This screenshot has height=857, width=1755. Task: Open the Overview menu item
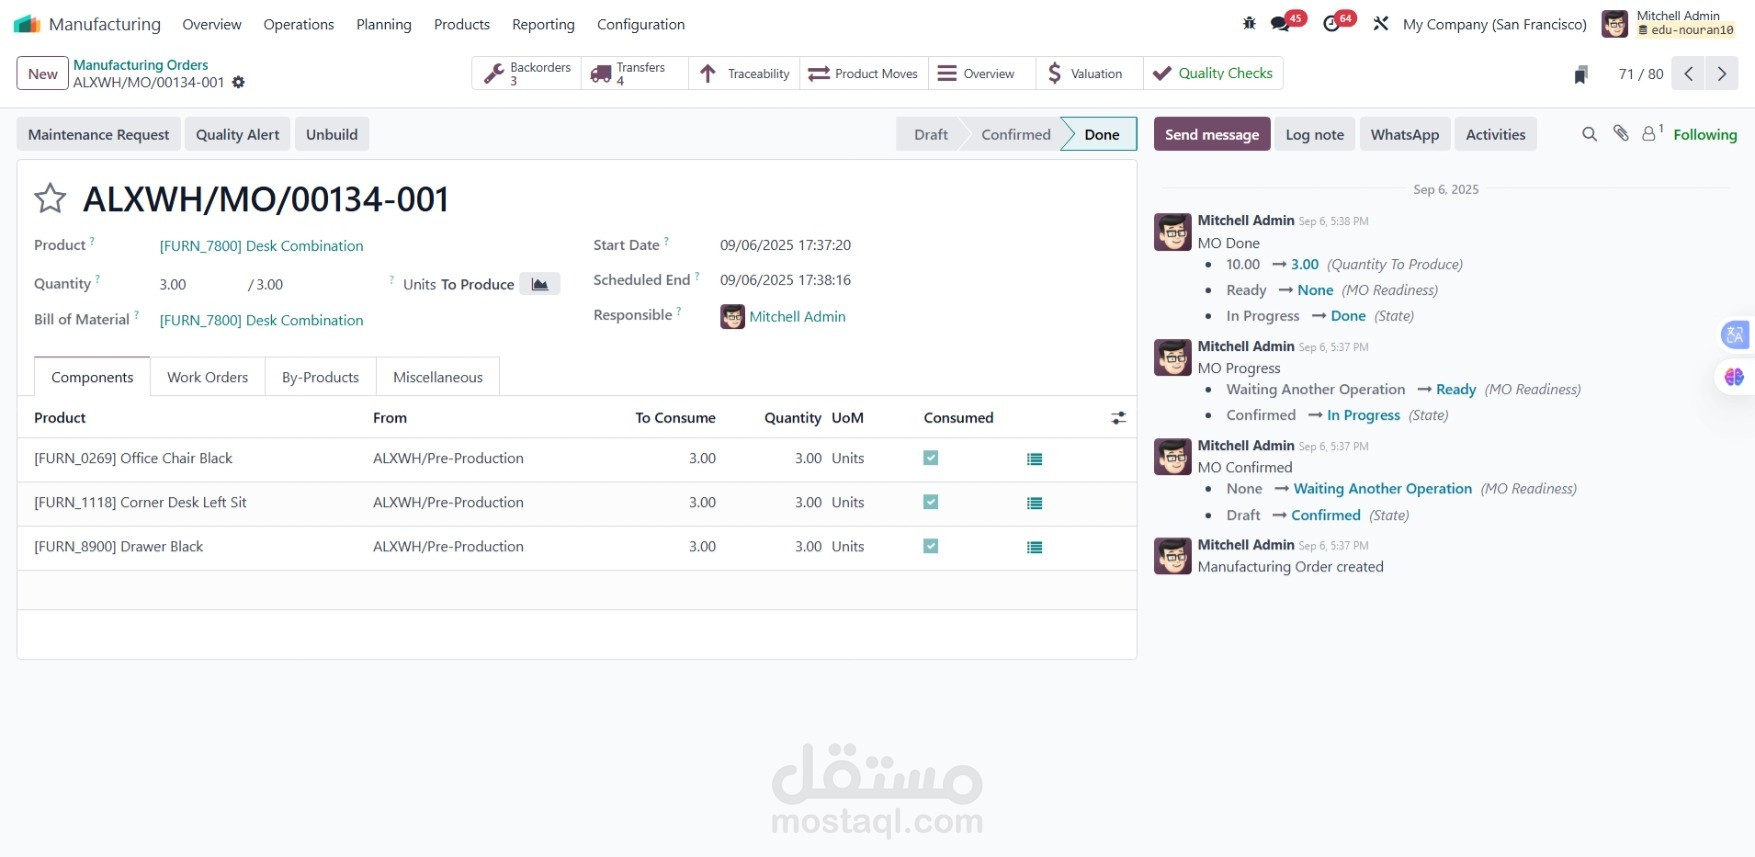[x=212, y=24]
